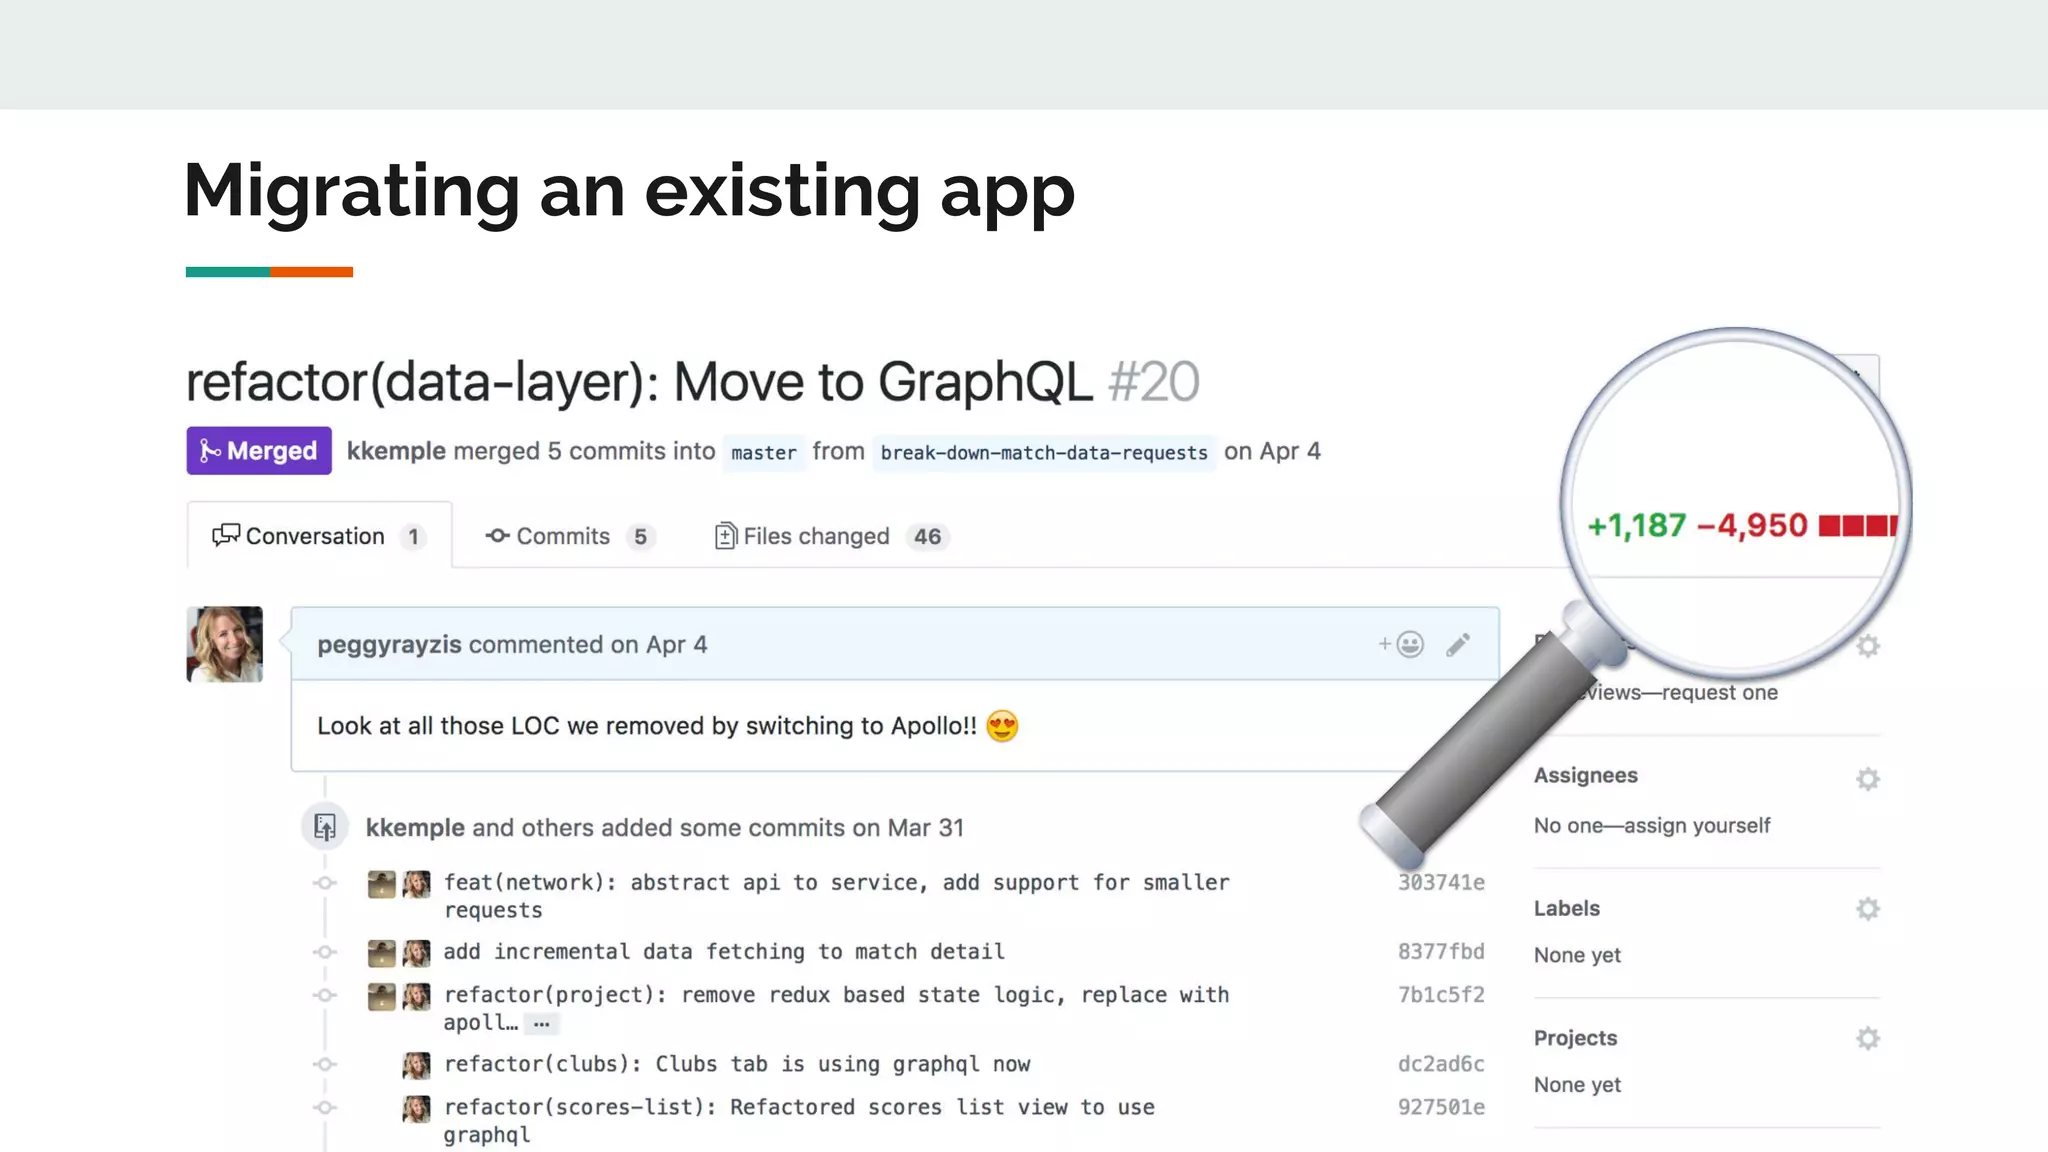Open kkemple's profile link in merge line

396,451
